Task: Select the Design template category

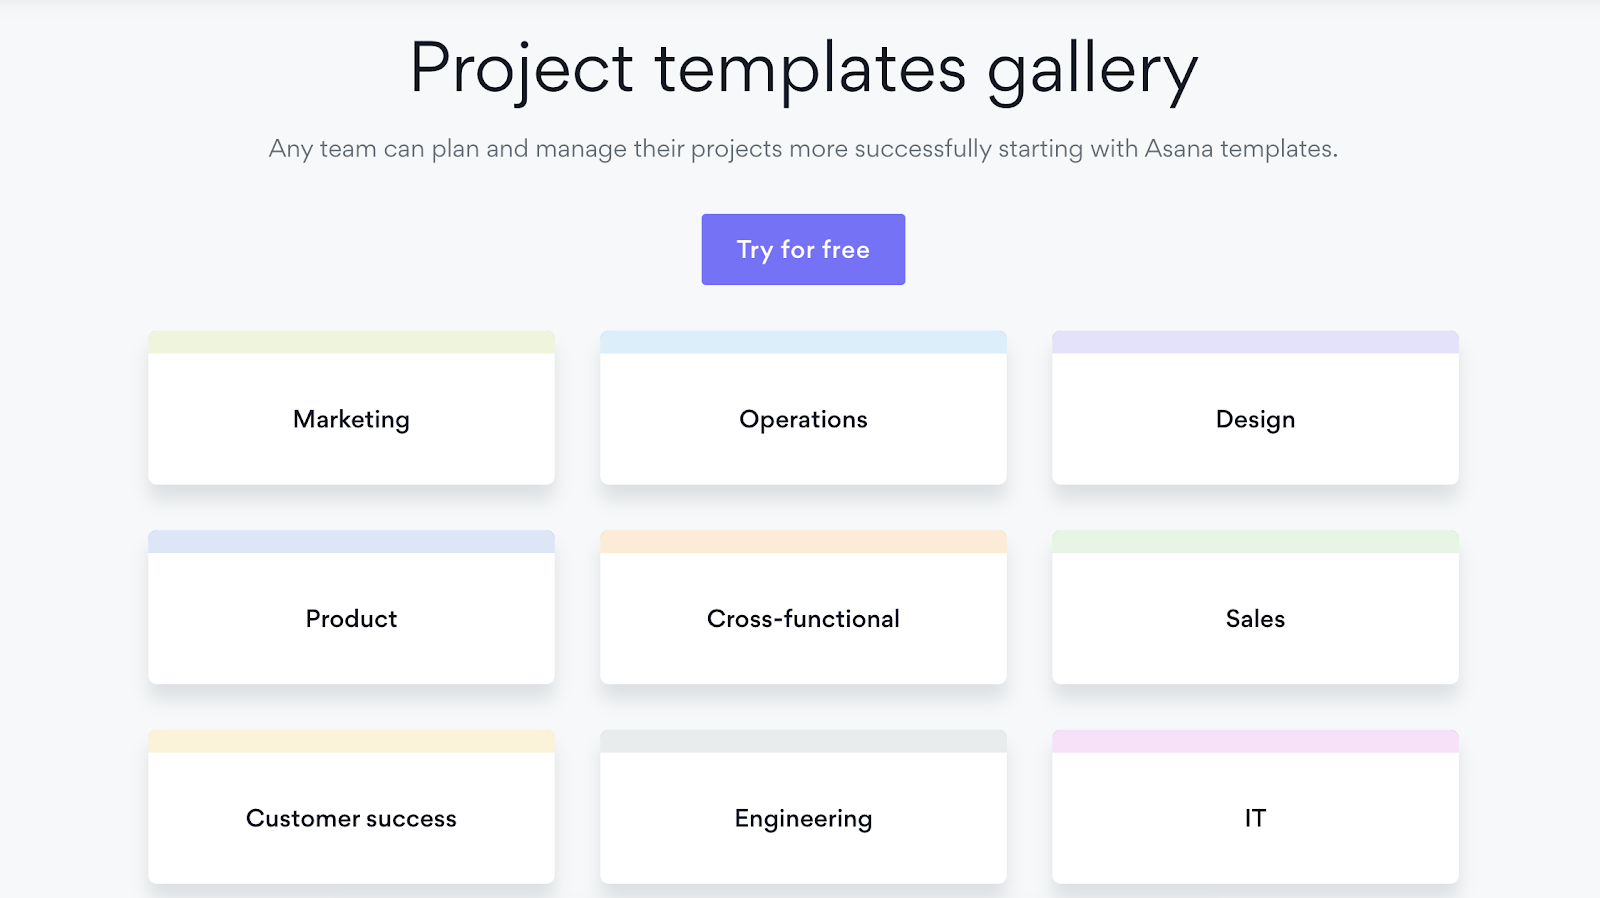Action: click(x=1255, y=408)
